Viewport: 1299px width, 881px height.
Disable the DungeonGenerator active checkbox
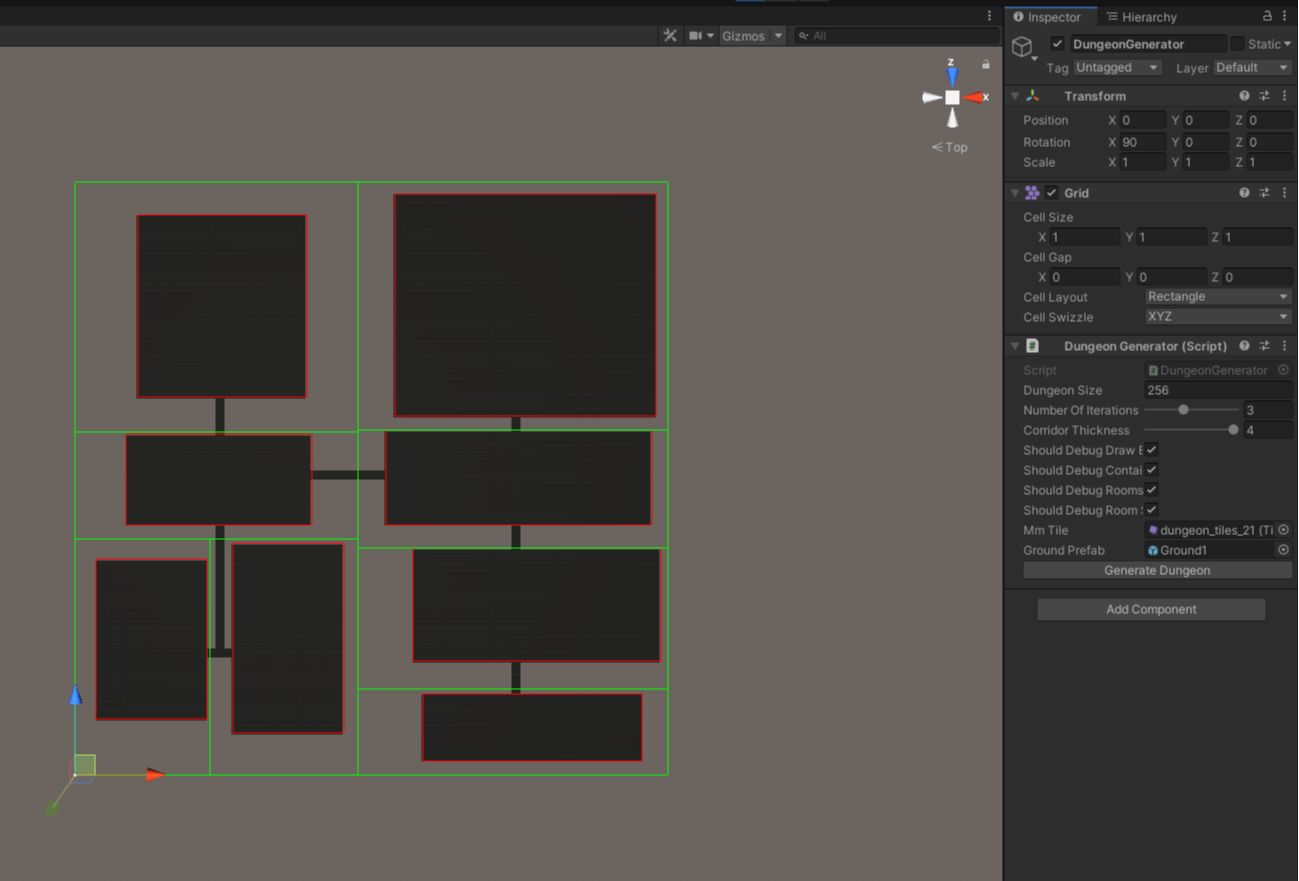1057,44
